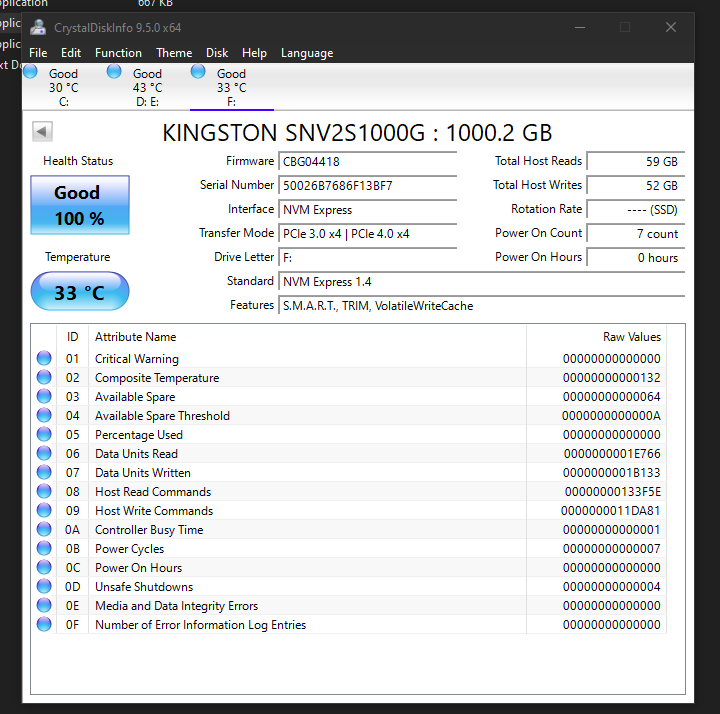Click the 33 °C temperature button
Image resolution: width=720 pixels, height=714 pixels.
80,291
